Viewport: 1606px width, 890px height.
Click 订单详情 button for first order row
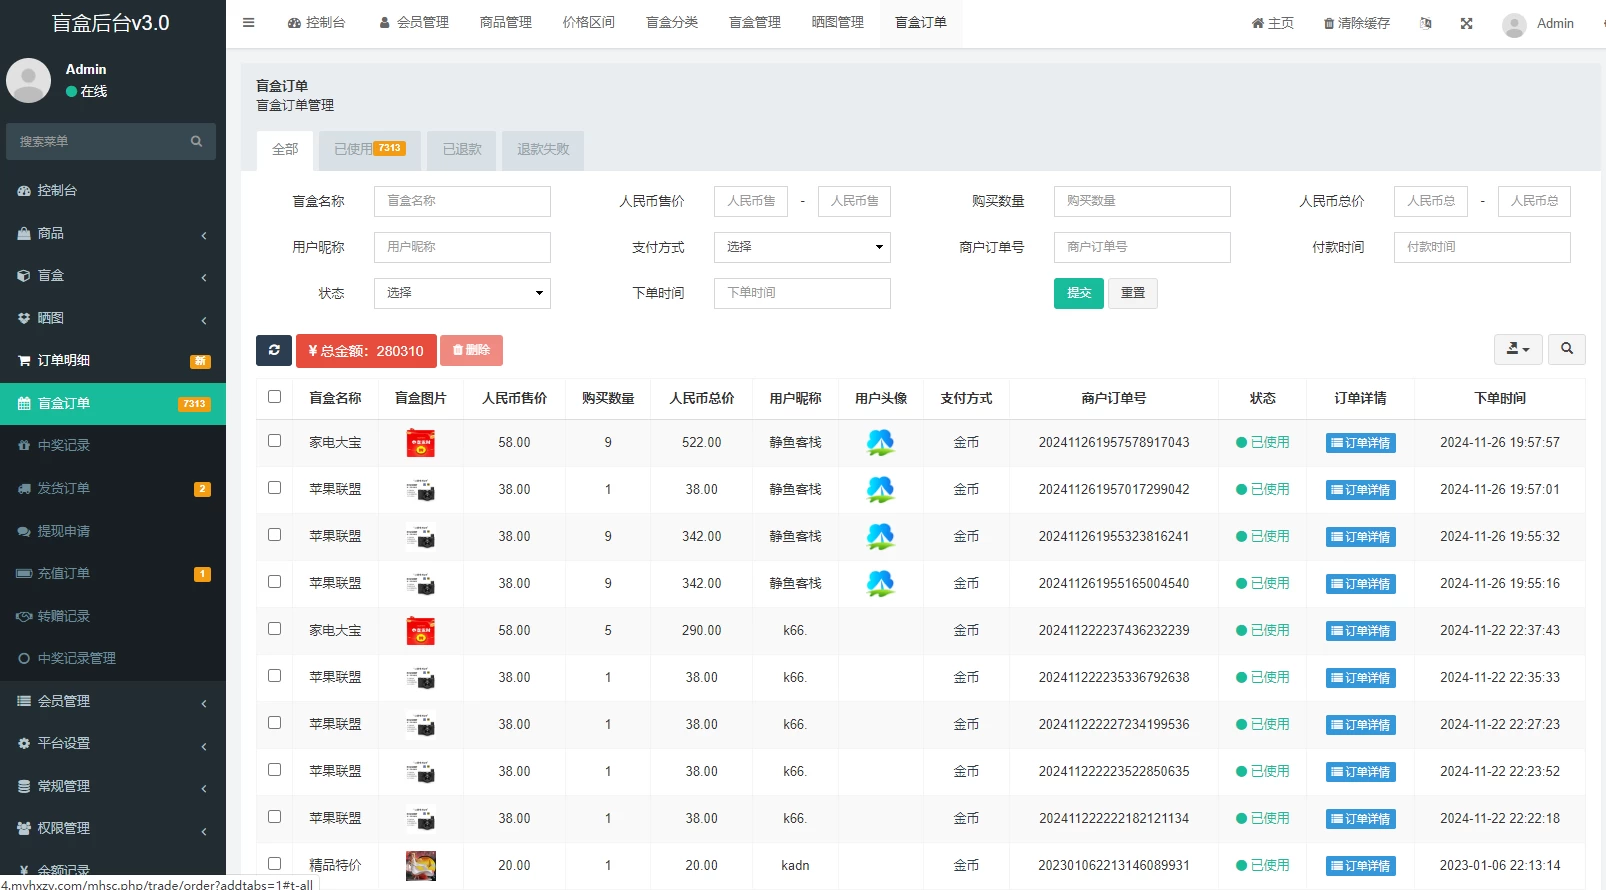1360,443
